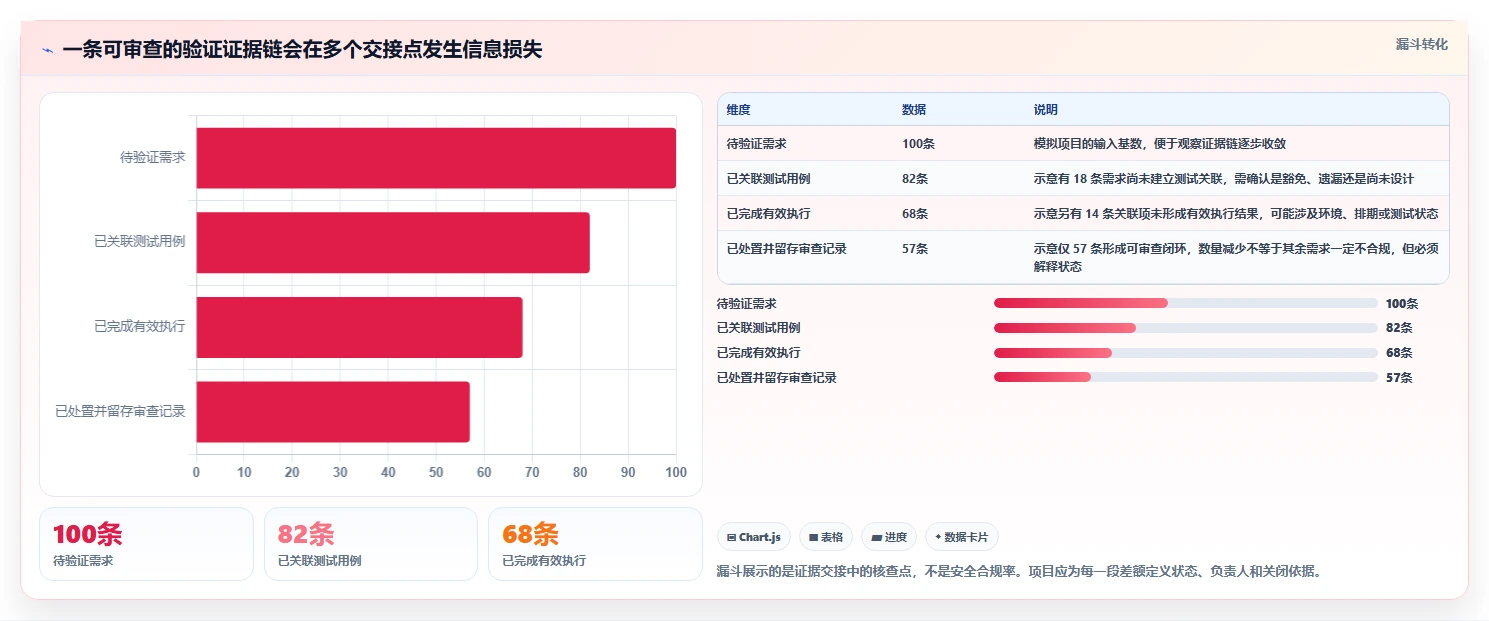Click description starting 示意另有 14 条关联项
The width and height of the screenshot is (1489, 621).
coord(1236,214)
